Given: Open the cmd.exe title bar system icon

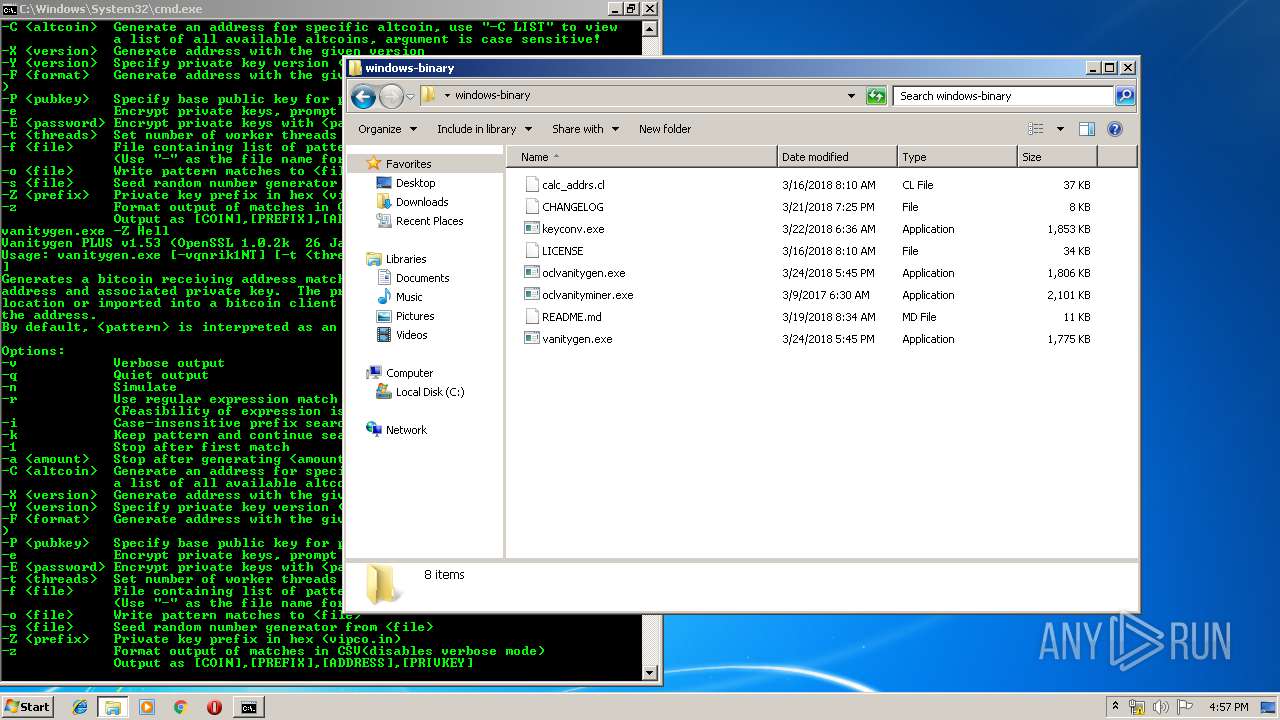Looking at the screenshot, I should 9,9.
